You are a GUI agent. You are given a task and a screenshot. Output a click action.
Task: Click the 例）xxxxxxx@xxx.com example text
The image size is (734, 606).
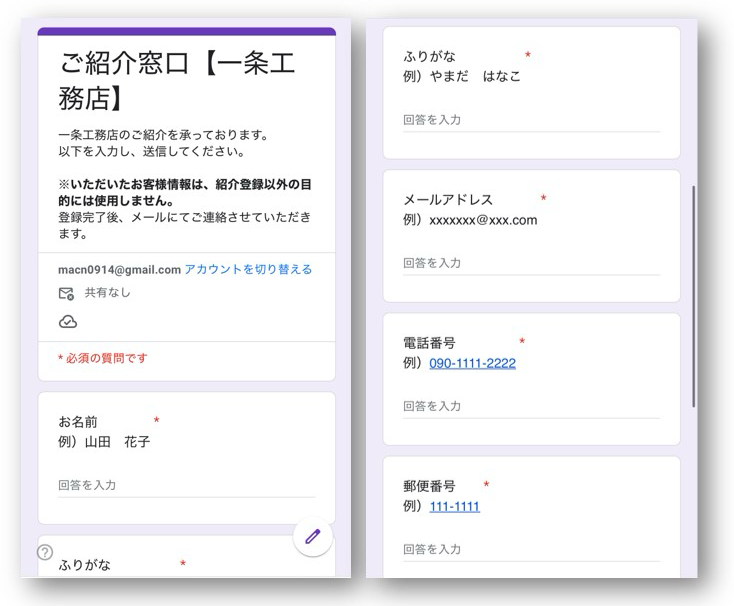point(470,220)
